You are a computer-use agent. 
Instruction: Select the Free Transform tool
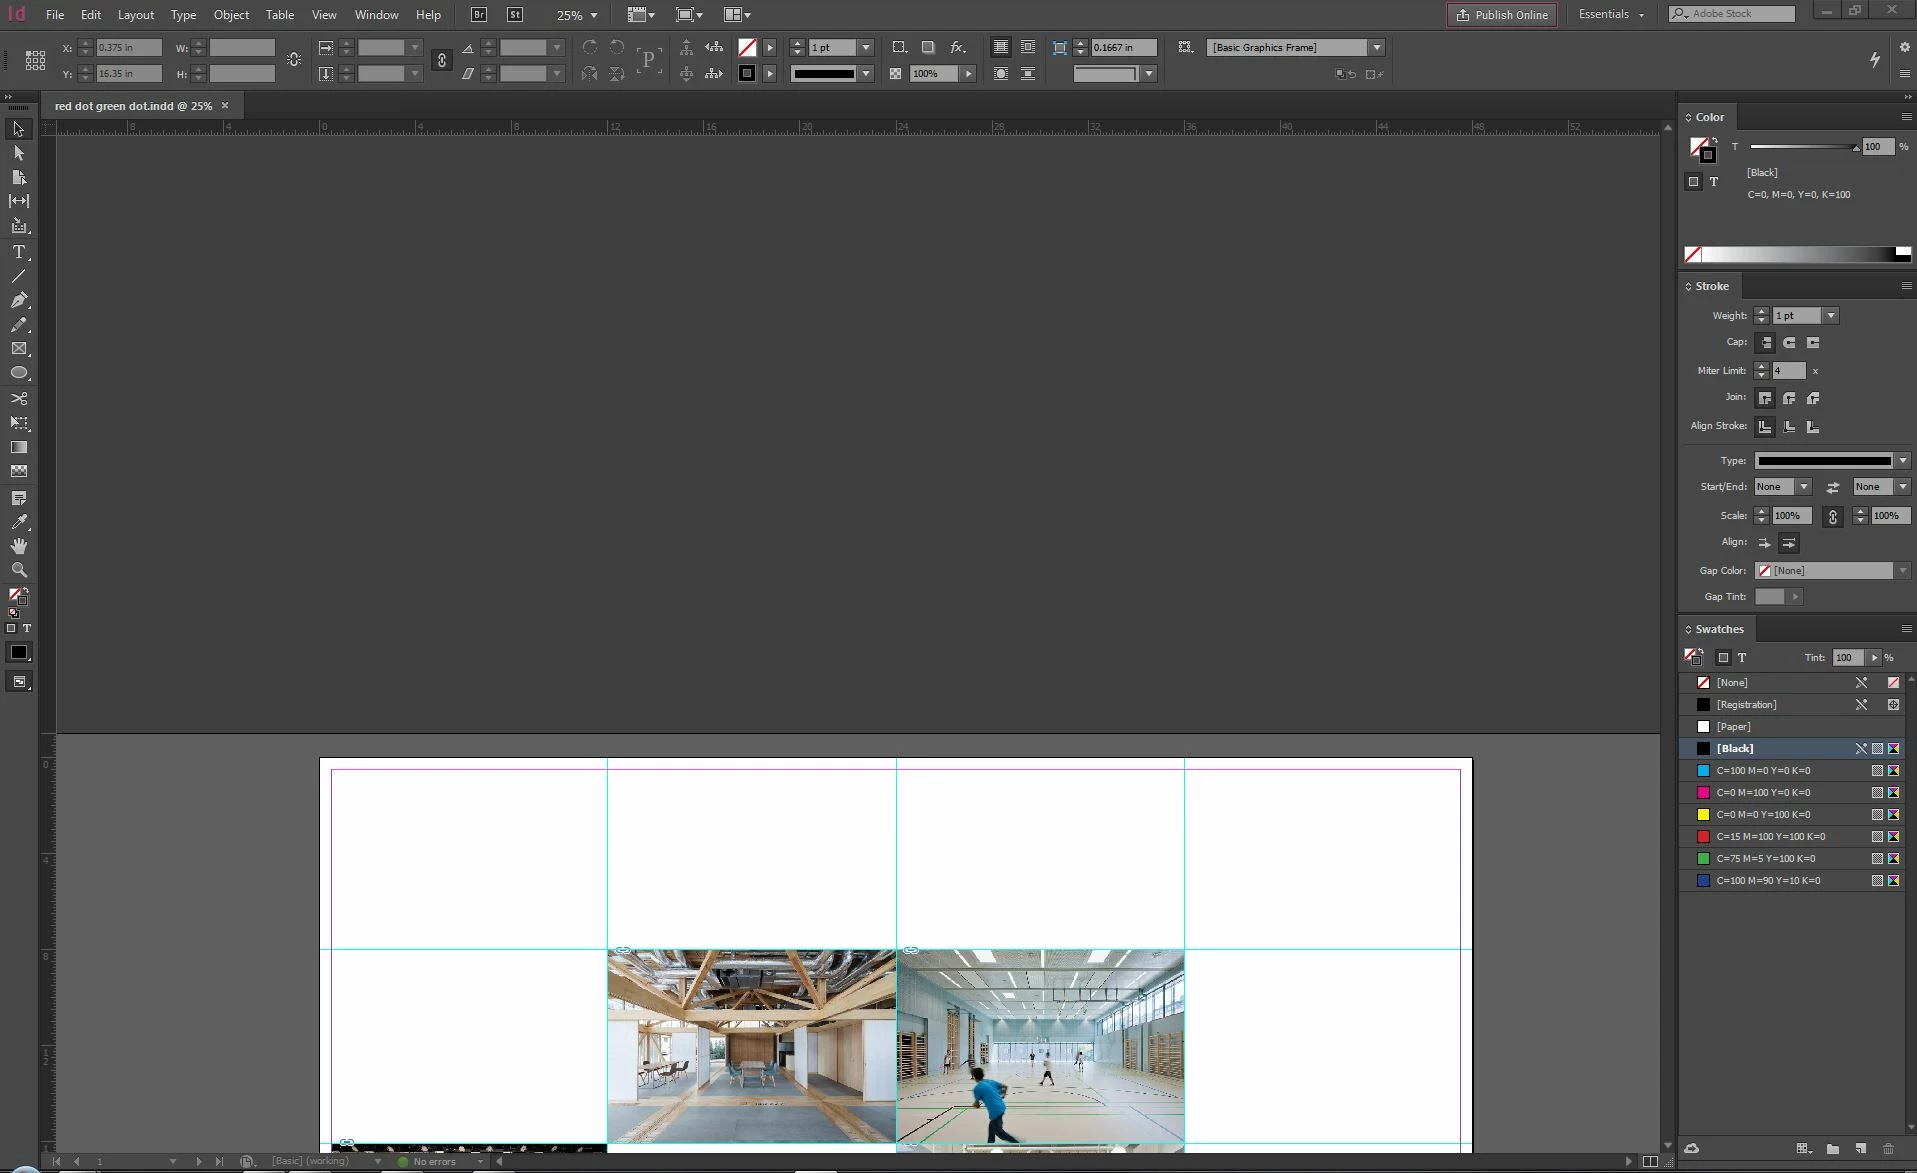click(x=18, y=423)
